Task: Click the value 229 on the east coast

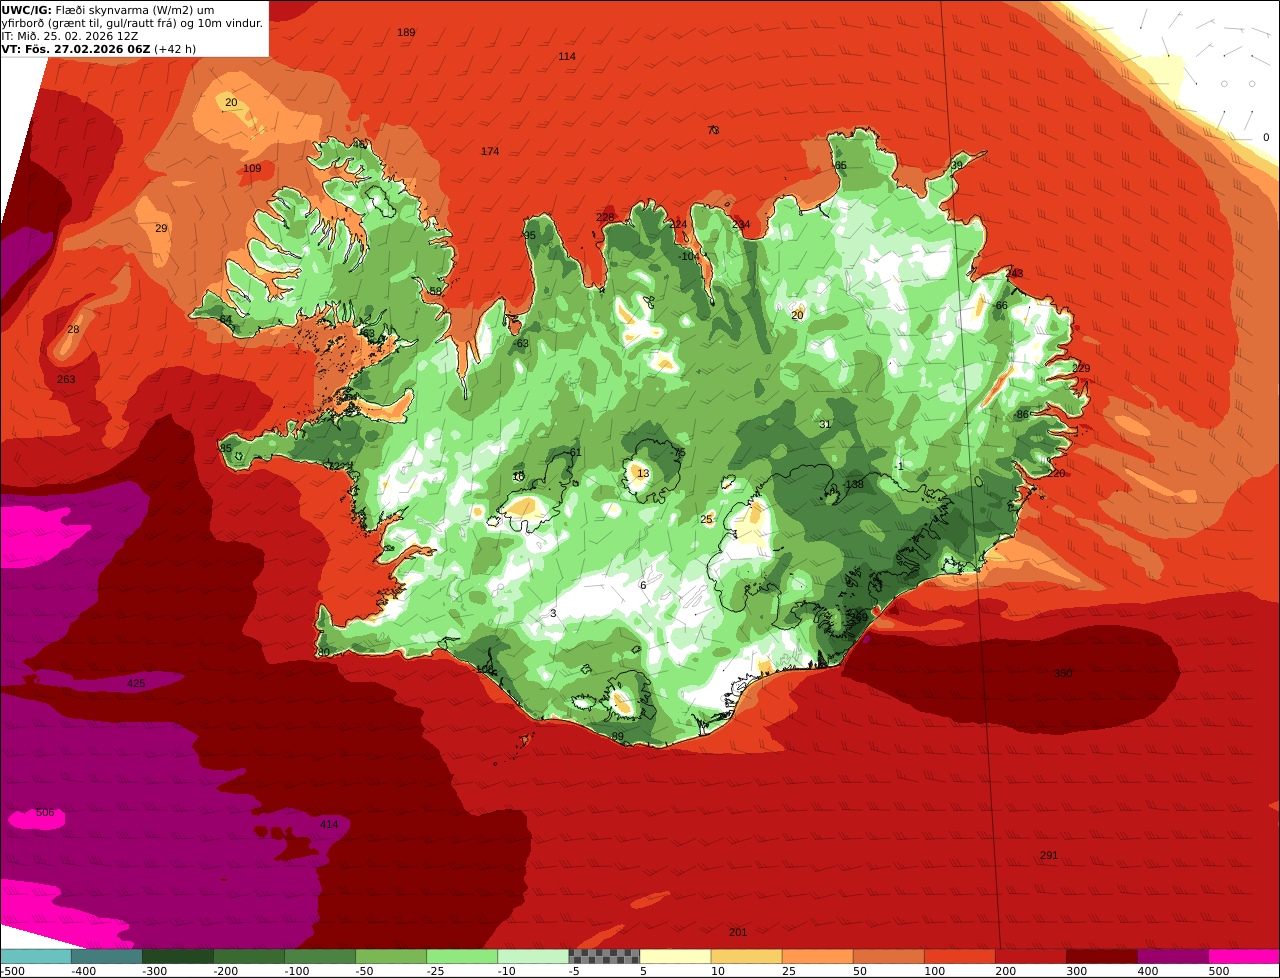Action: (1081, 369)
